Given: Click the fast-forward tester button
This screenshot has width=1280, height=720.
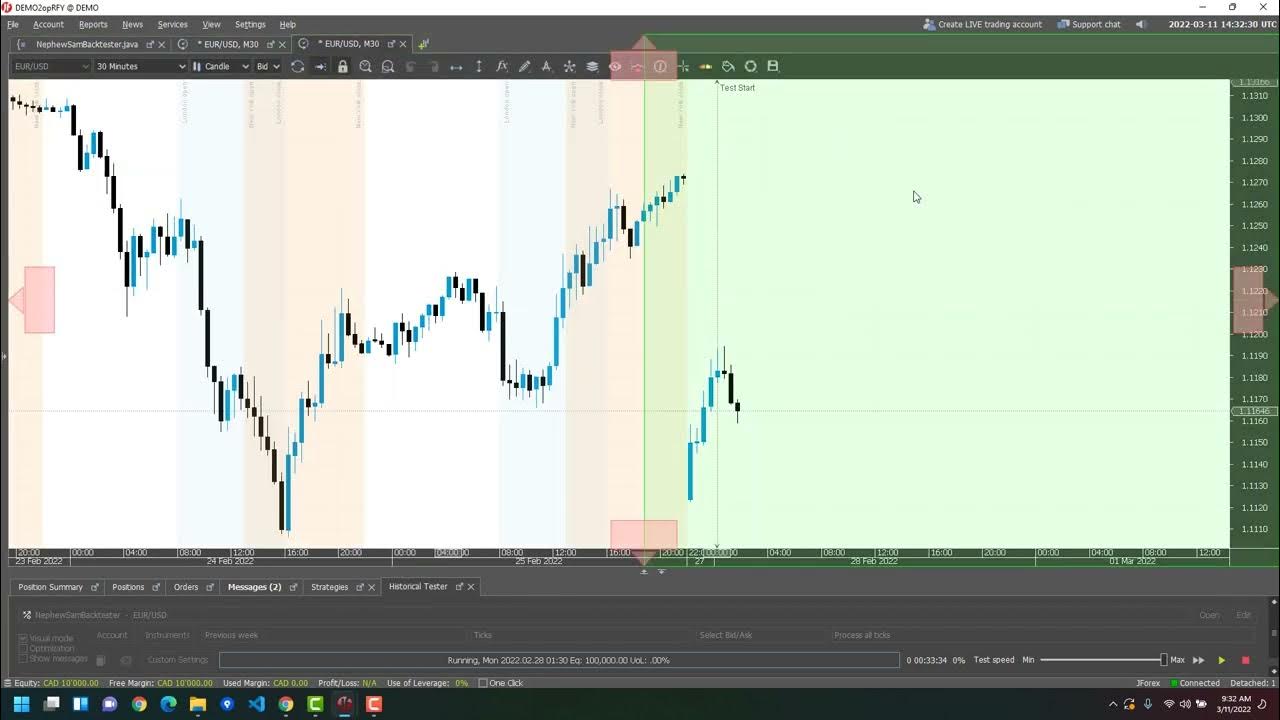Looking at the screenshot, I should coord(1198,660).
